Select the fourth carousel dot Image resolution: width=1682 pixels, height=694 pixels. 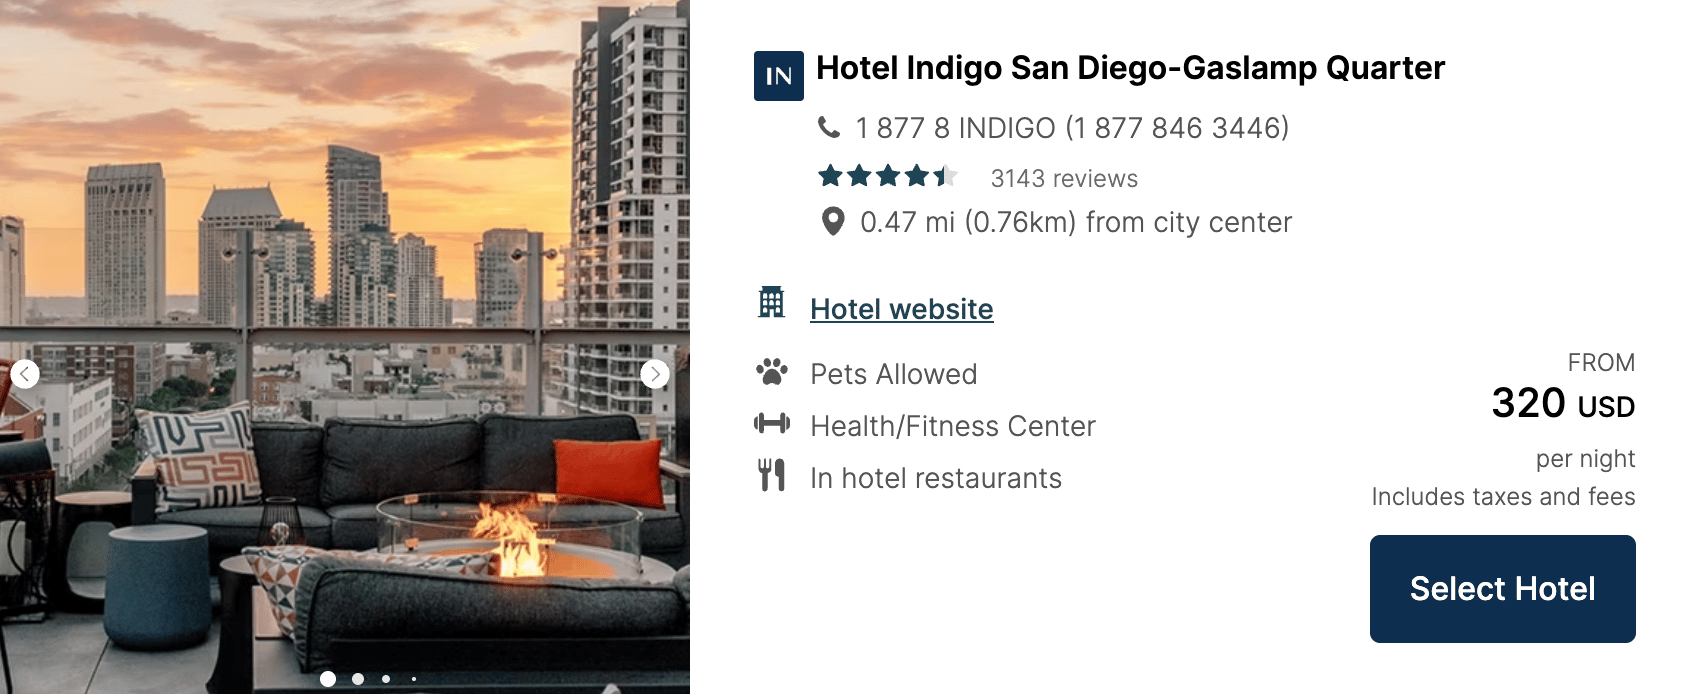(x=414, y=679)
